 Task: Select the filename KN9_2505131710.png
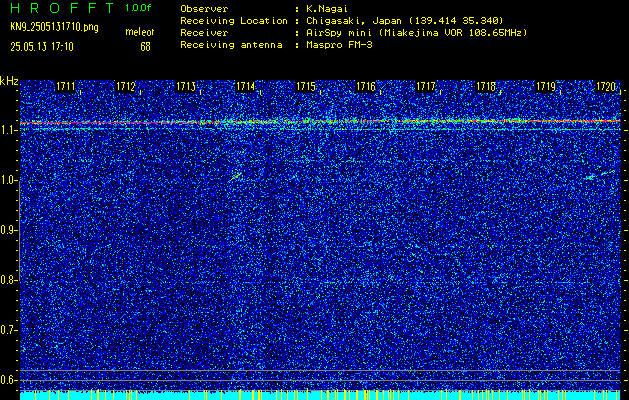point(54,27)
